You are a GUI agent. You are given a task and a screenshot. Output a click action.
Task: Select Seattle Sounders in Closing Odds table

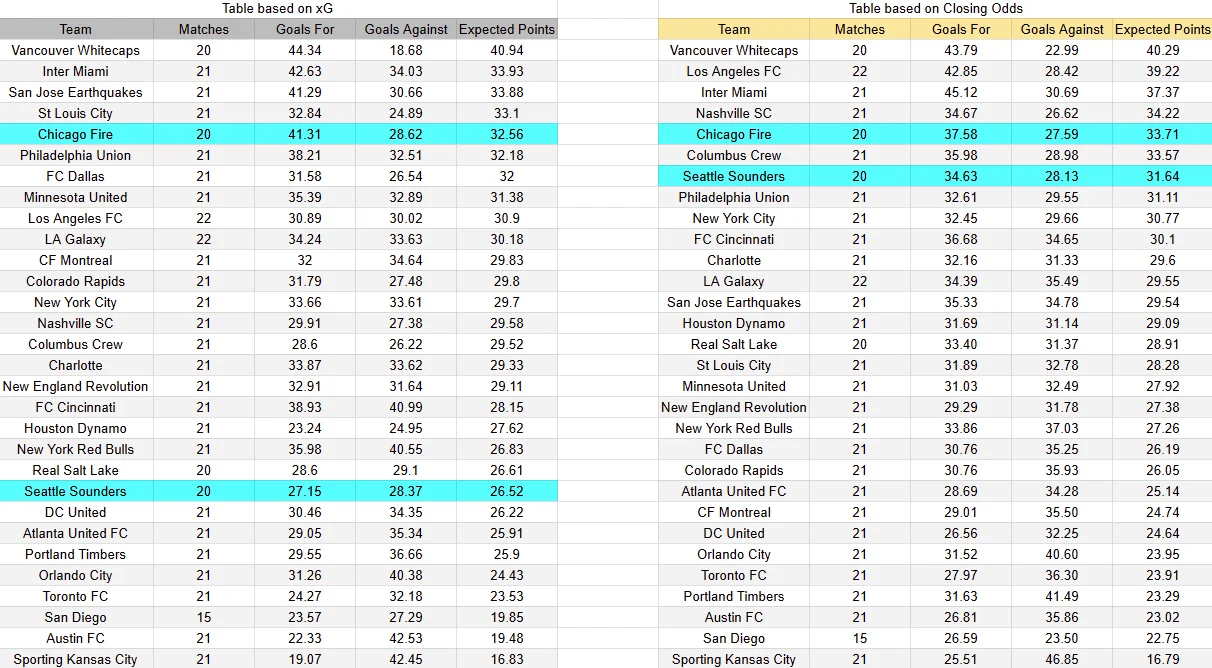(734, 176)
